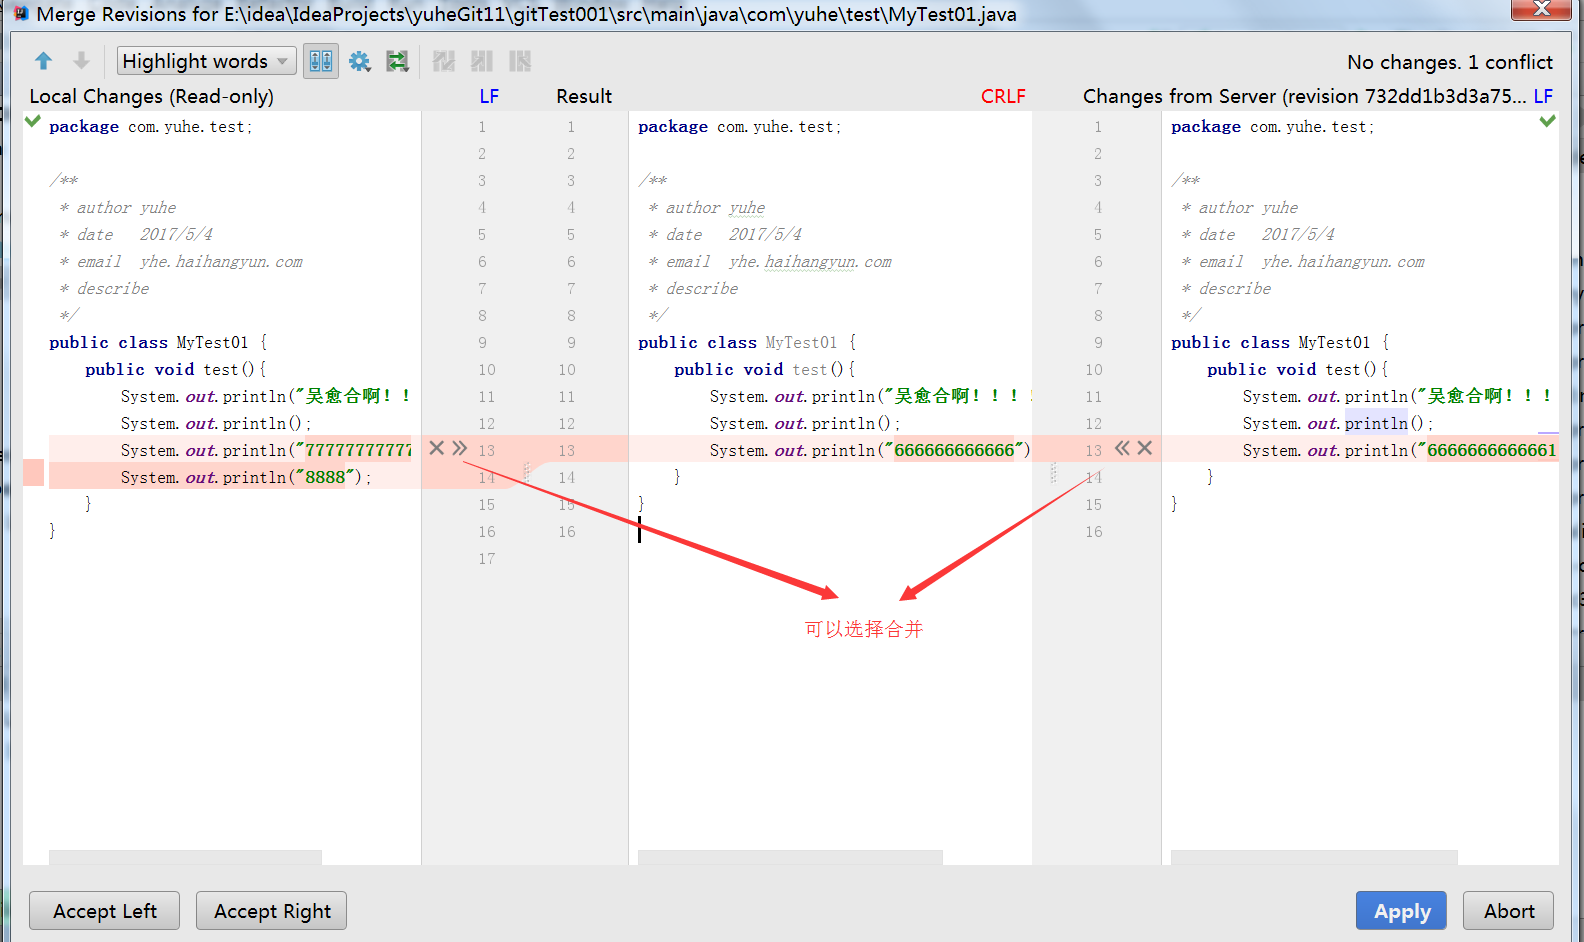Click the '77777777777' println line in local pane
1584x942 pixels.
coord(266,450)
